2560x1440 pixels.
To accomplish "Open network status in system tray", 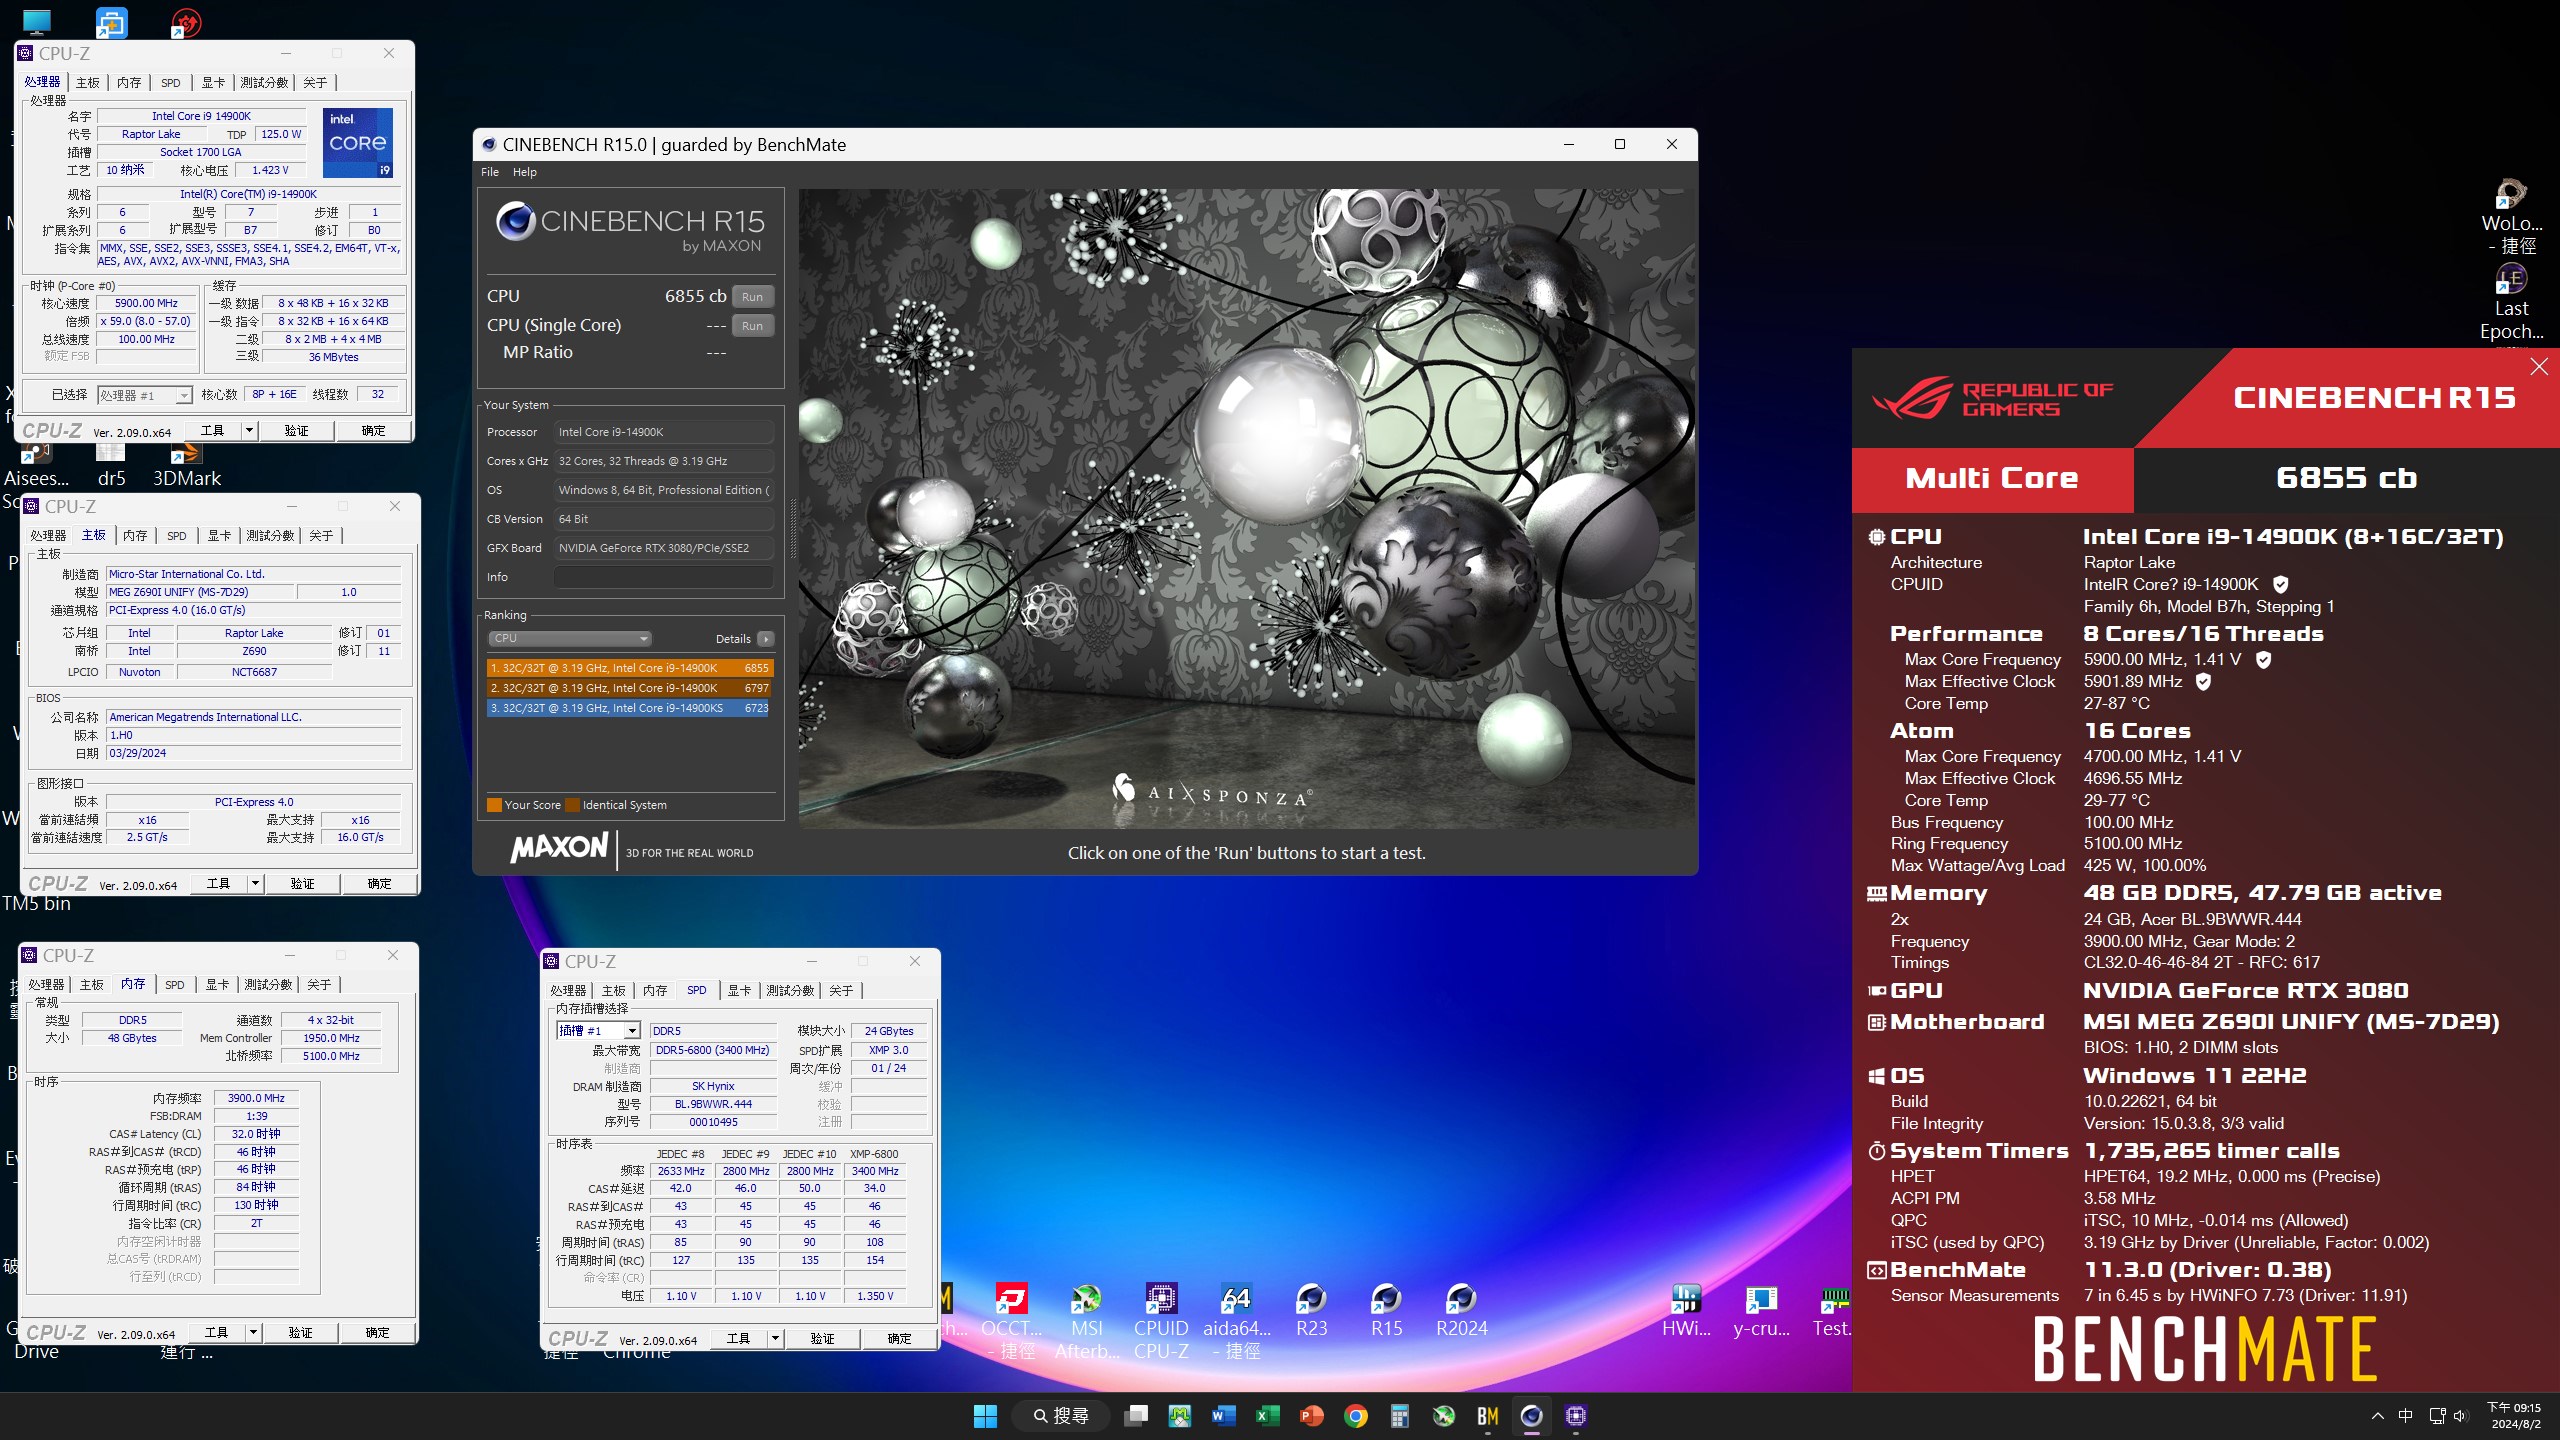I will point(2437,1415).
